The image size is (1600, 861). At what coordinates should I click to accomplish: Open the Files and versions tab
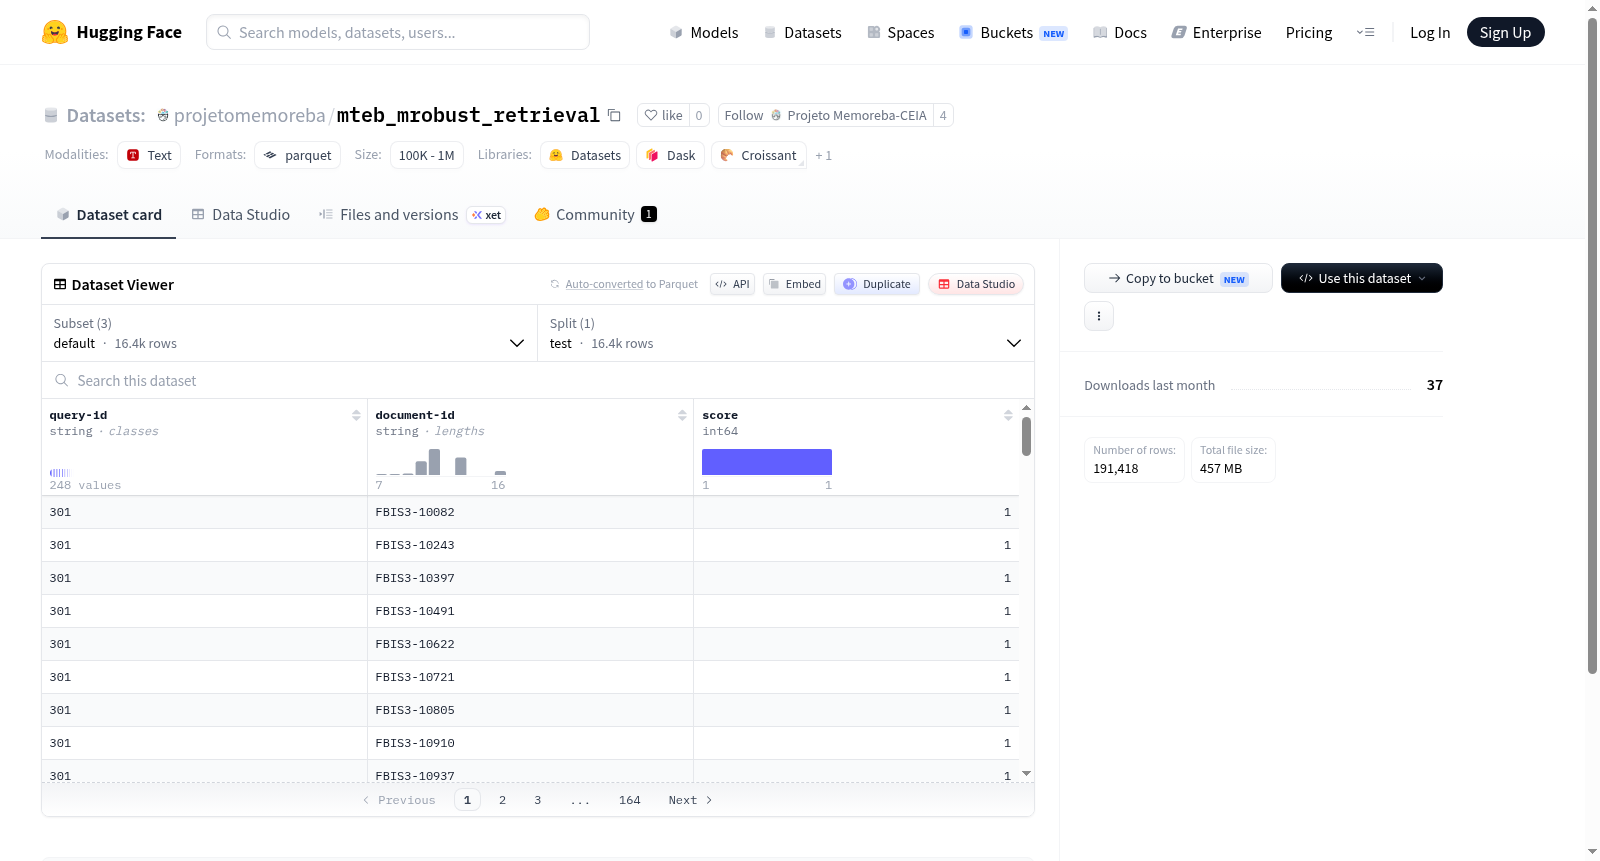coord(412,215)
